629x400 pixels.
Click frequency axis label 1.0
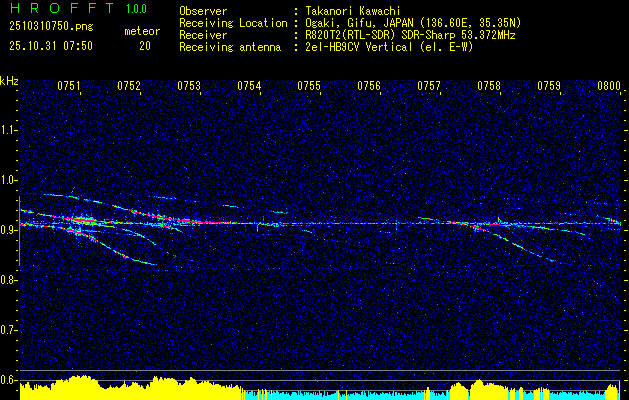pyautogui.click(x=8, y=180)
